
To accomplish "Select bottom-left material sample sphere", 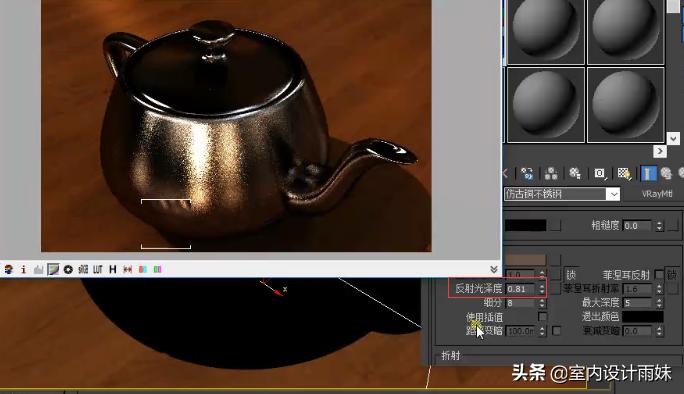I will [x=546, y=105].
